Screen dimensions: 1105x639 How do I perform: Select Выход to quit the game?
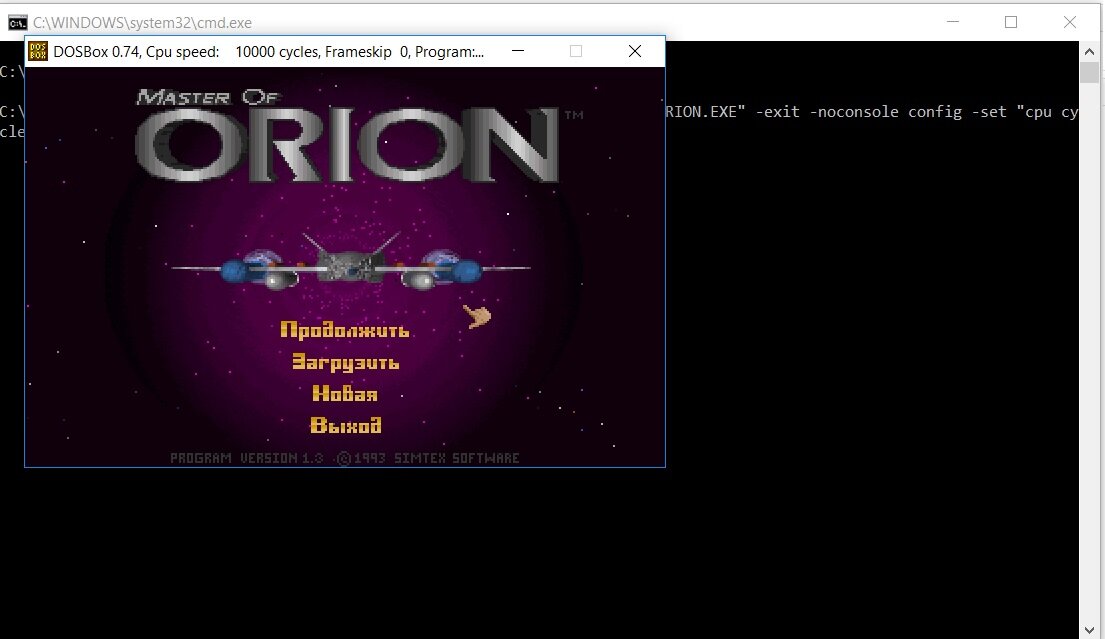pos(345,425)
